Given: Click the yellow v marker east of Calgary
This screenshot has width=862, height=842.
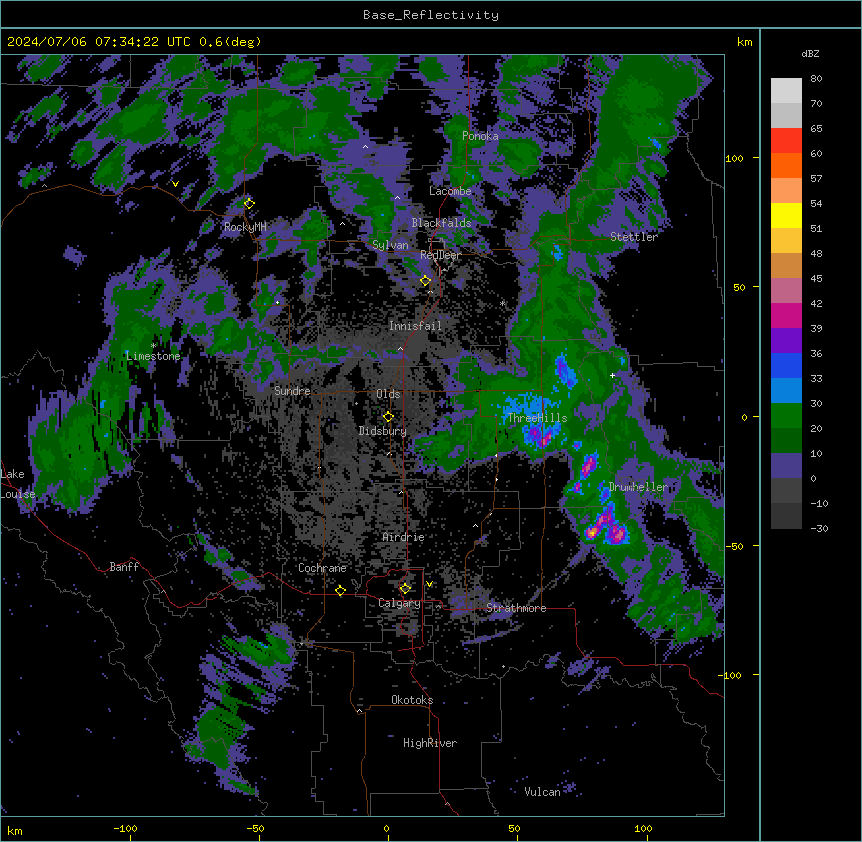Looking at the screenshot, I should click(429, 584).
